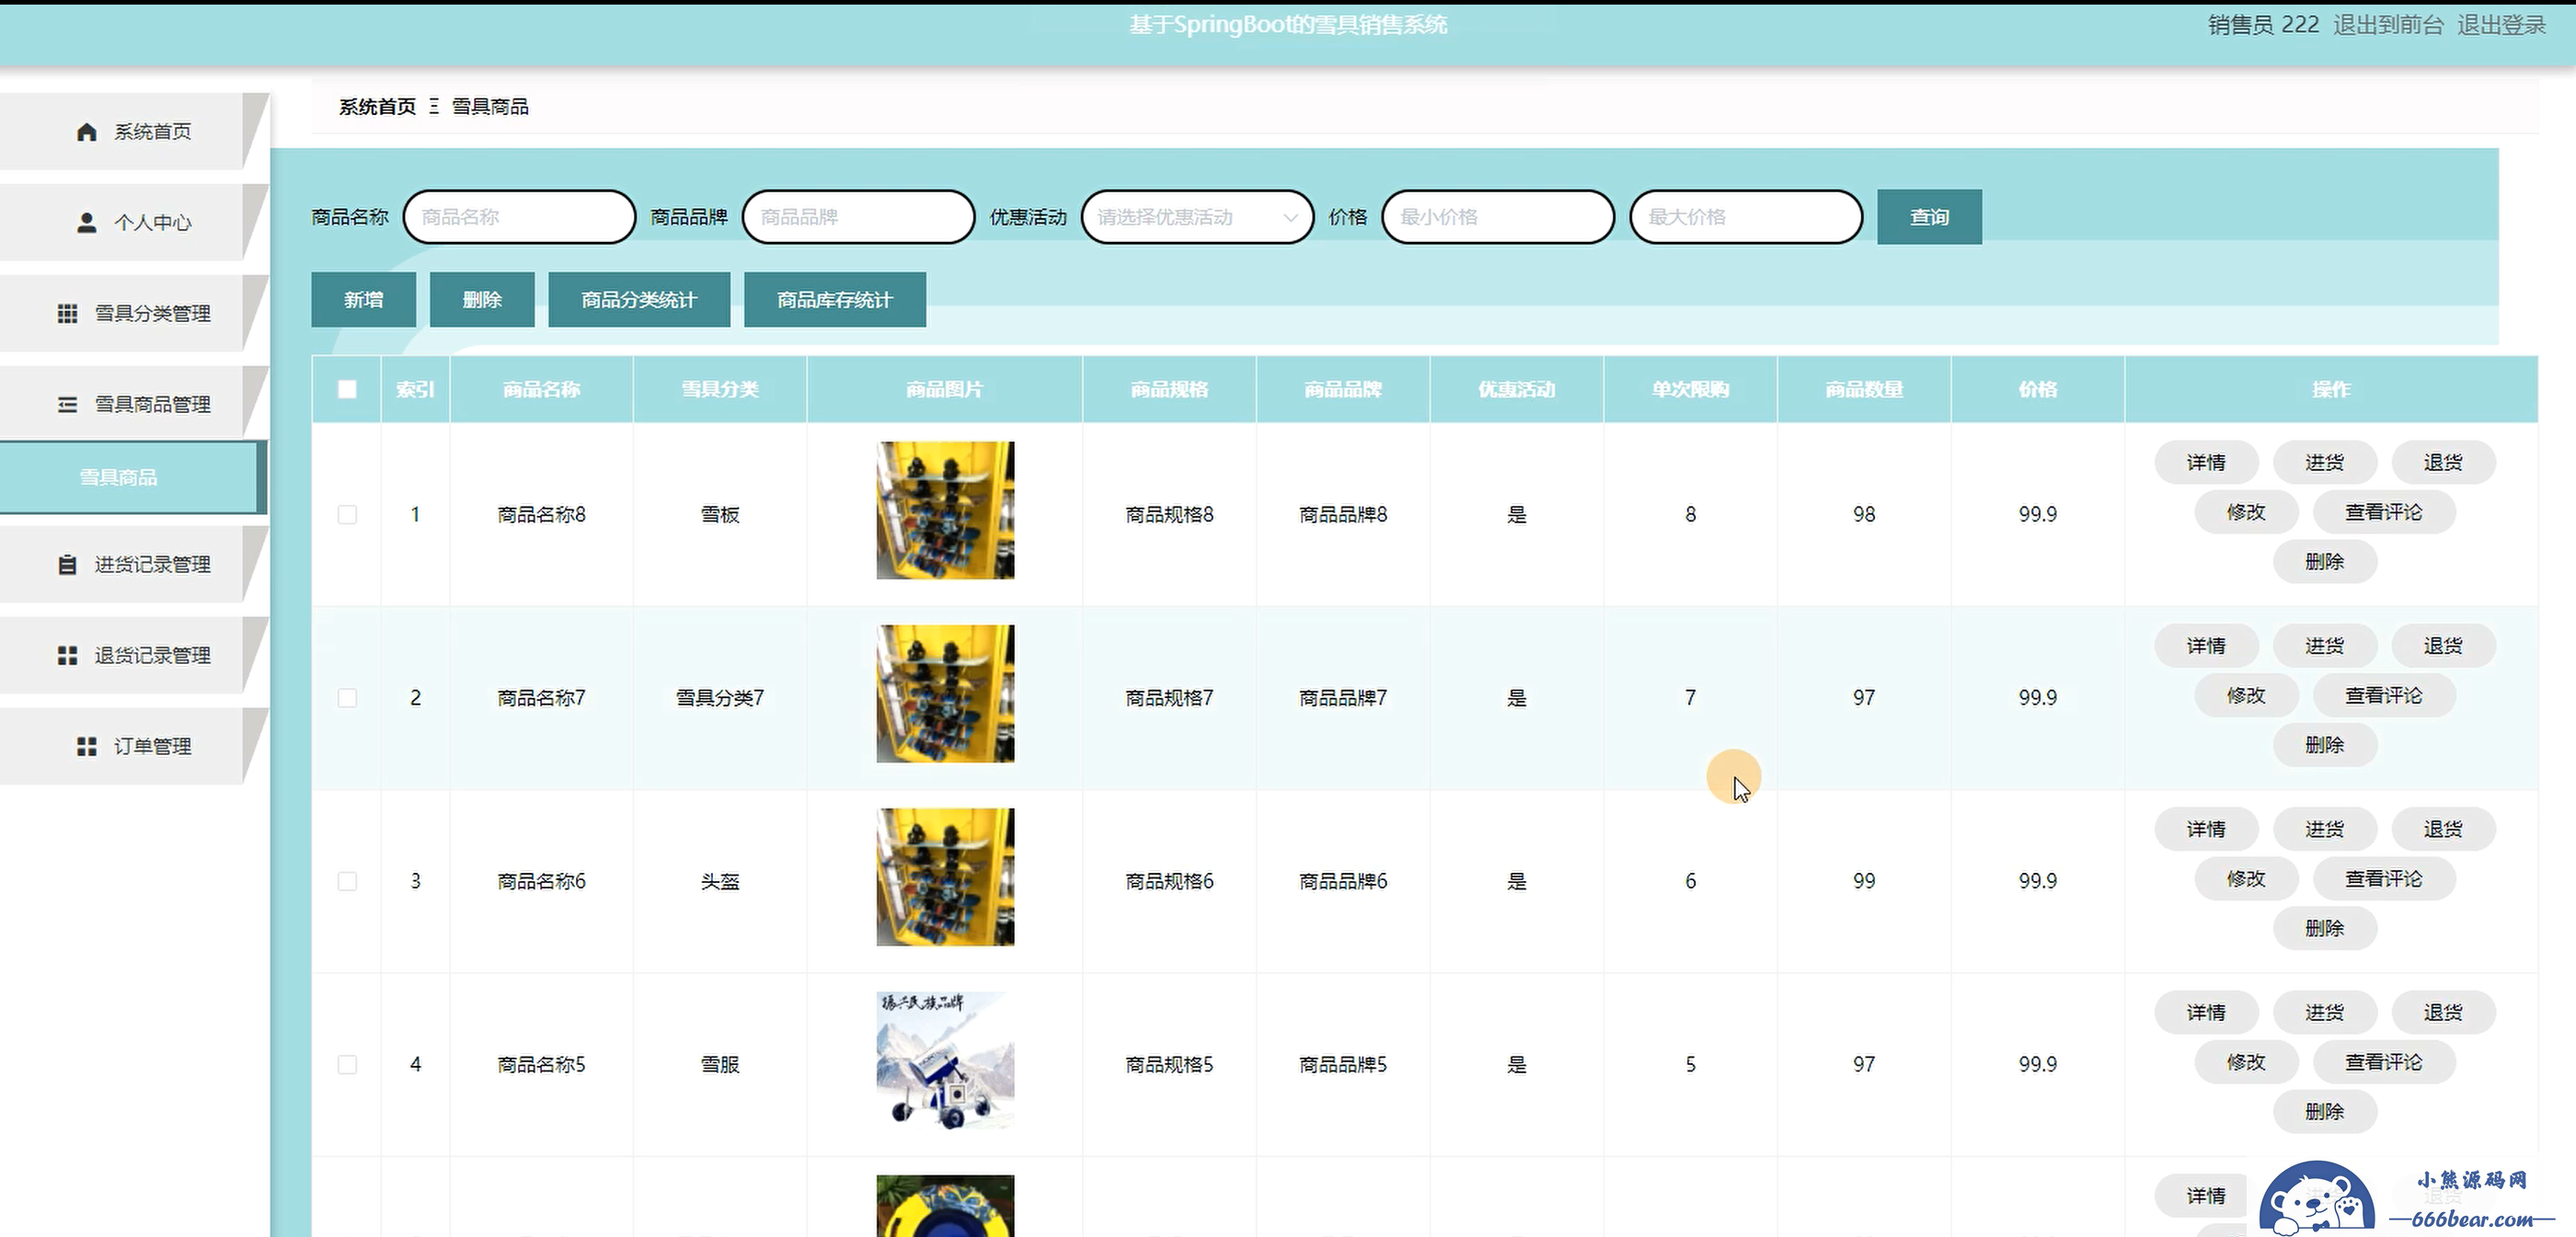Expand 订单管理 sidebar menu
Viewport: 2576px width, 1237px height.
coord(133,747)
